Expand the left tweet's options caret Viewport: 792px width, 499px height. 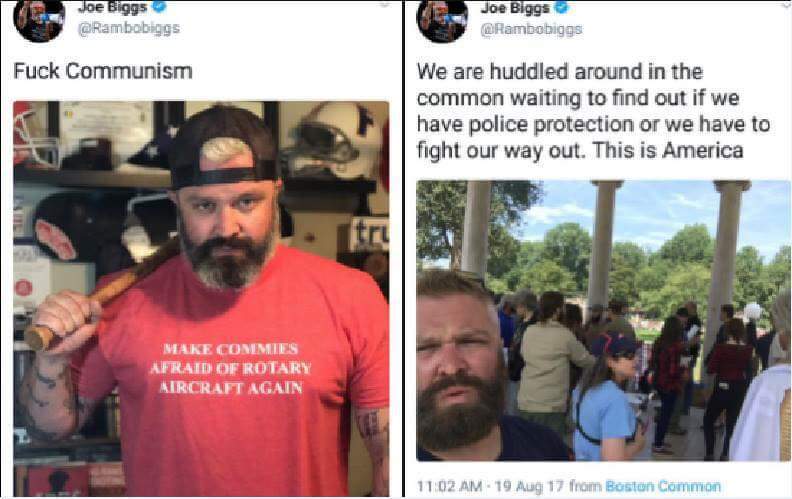[385, 5]
